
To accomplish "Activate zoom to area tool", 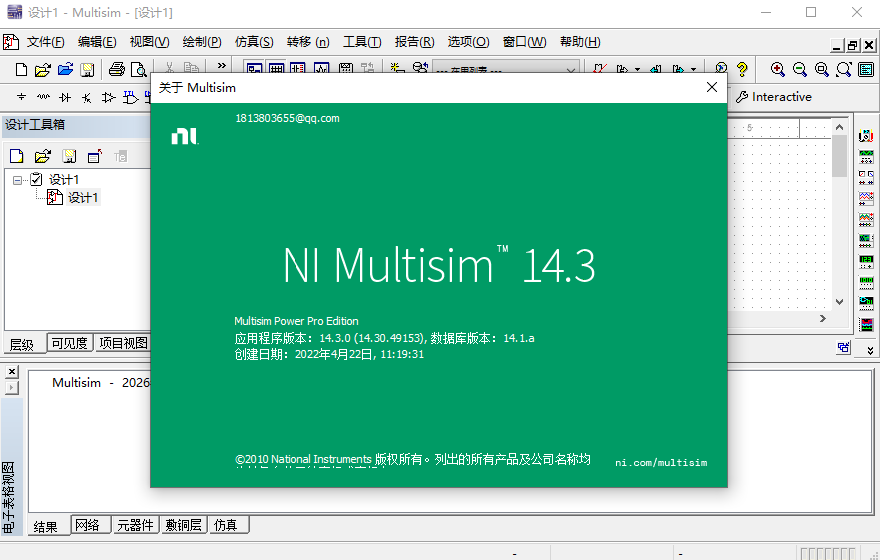I will (822, 69).
